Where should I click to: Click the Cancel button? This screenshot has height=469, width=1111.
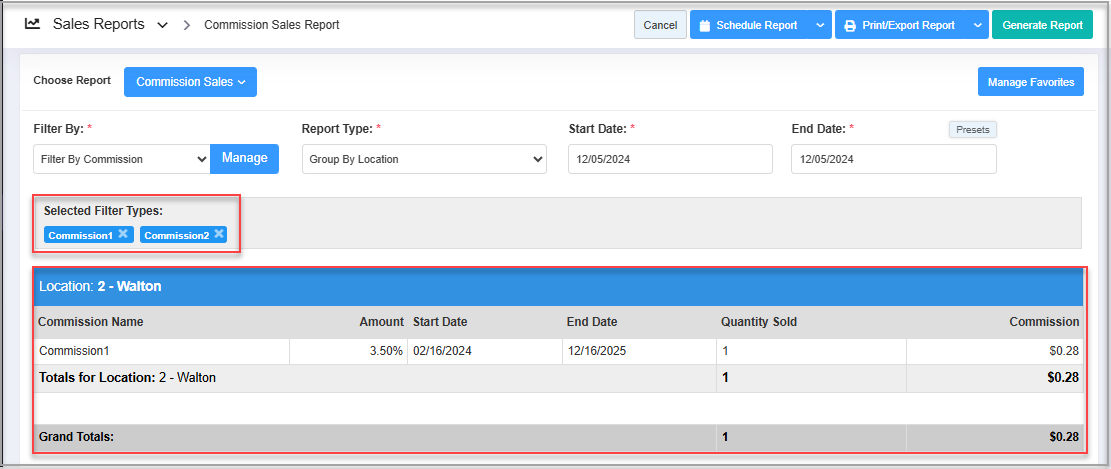[660, 25]
